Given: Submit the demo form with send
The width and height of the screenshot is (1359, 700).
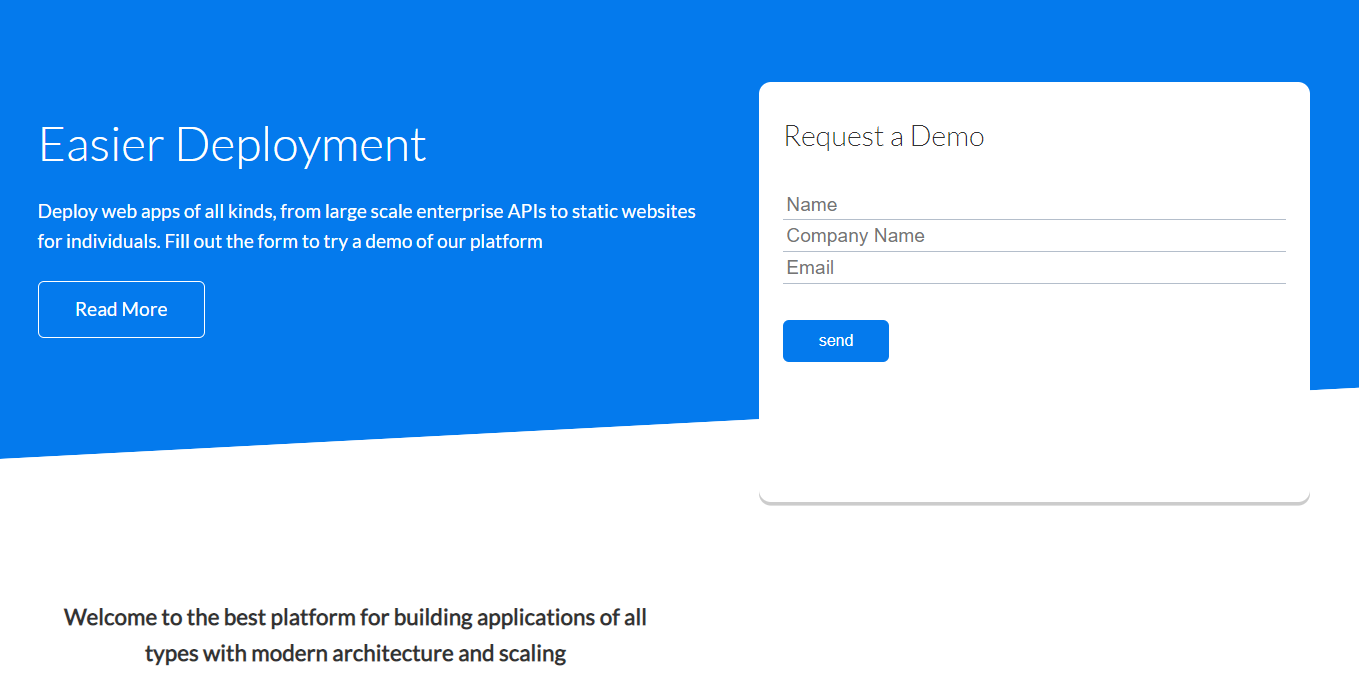Looking at the screenshot, I should [835, 341].
